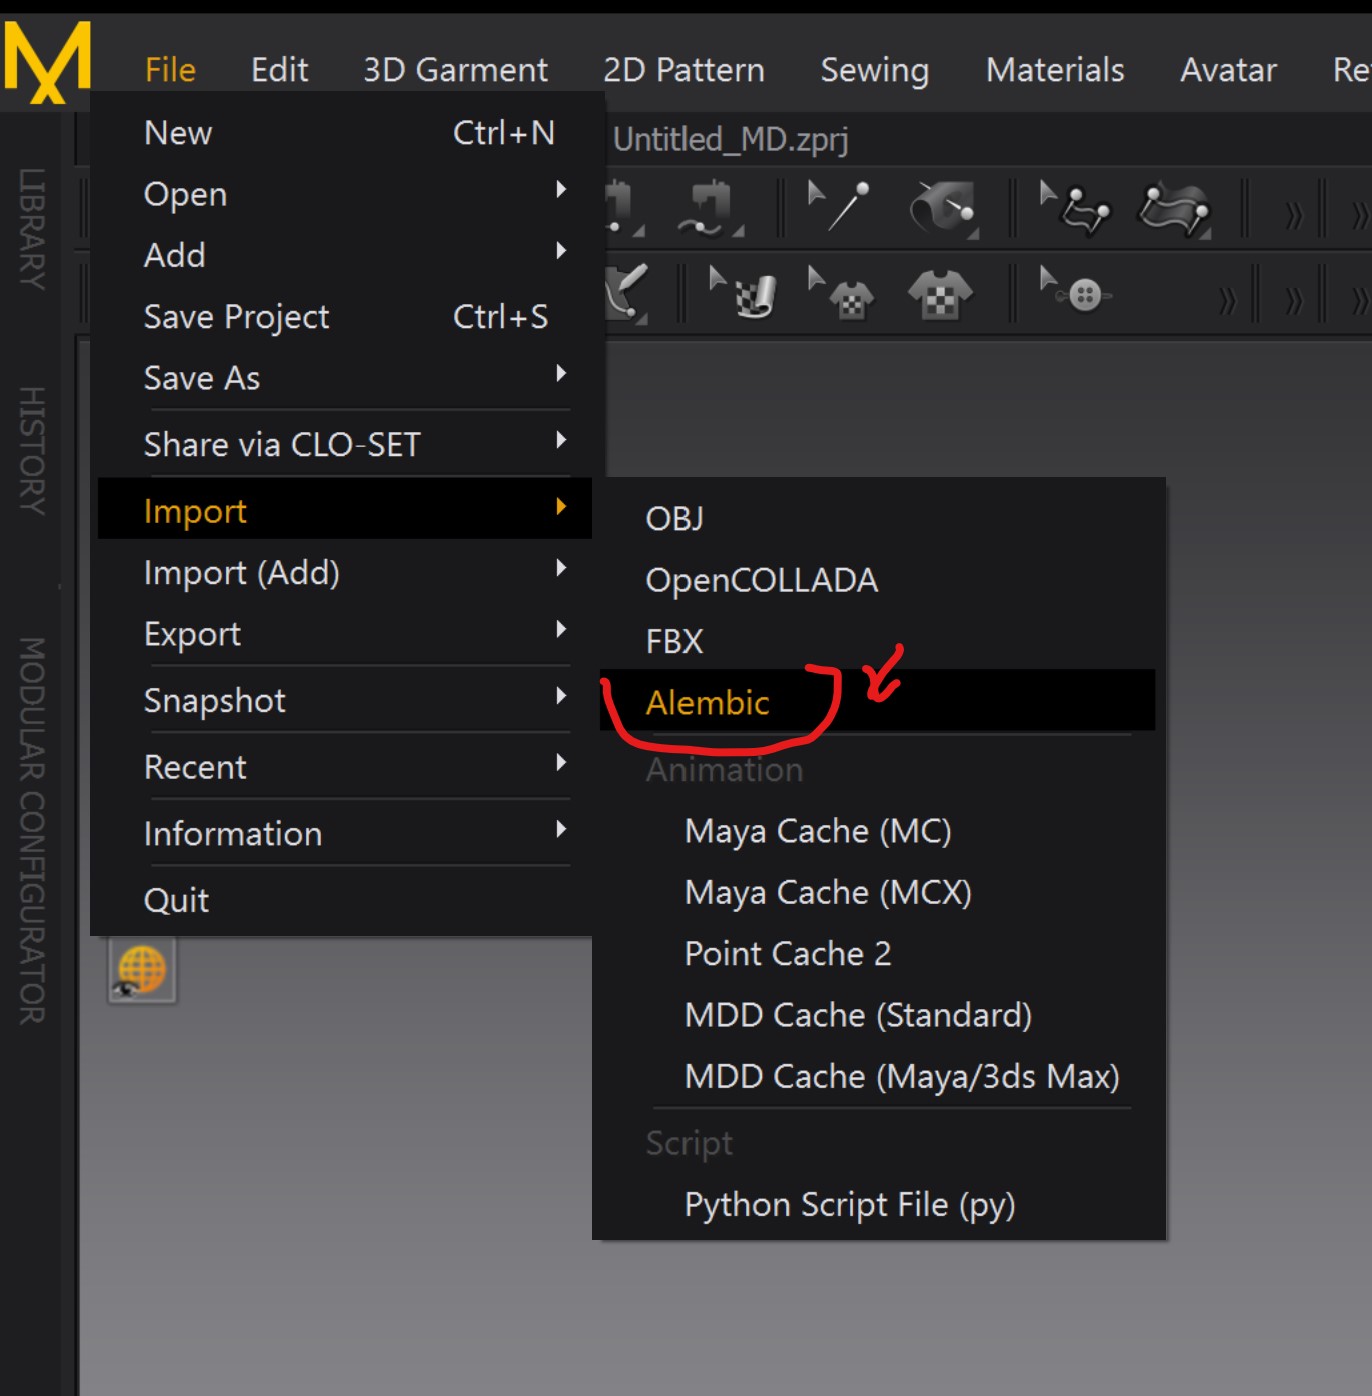Choose Quit from the File menu
Image resolution: width=1372 pixels, height=1396 pixels.
[x=346, y=900]
